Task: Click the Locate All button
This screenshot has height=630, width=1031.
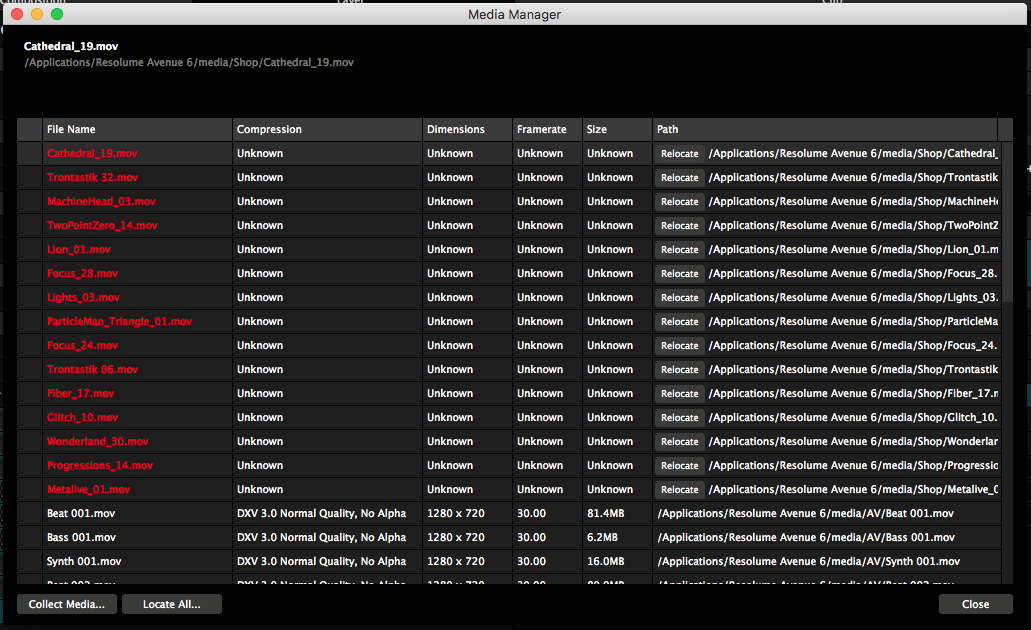Action: [172, 604]
